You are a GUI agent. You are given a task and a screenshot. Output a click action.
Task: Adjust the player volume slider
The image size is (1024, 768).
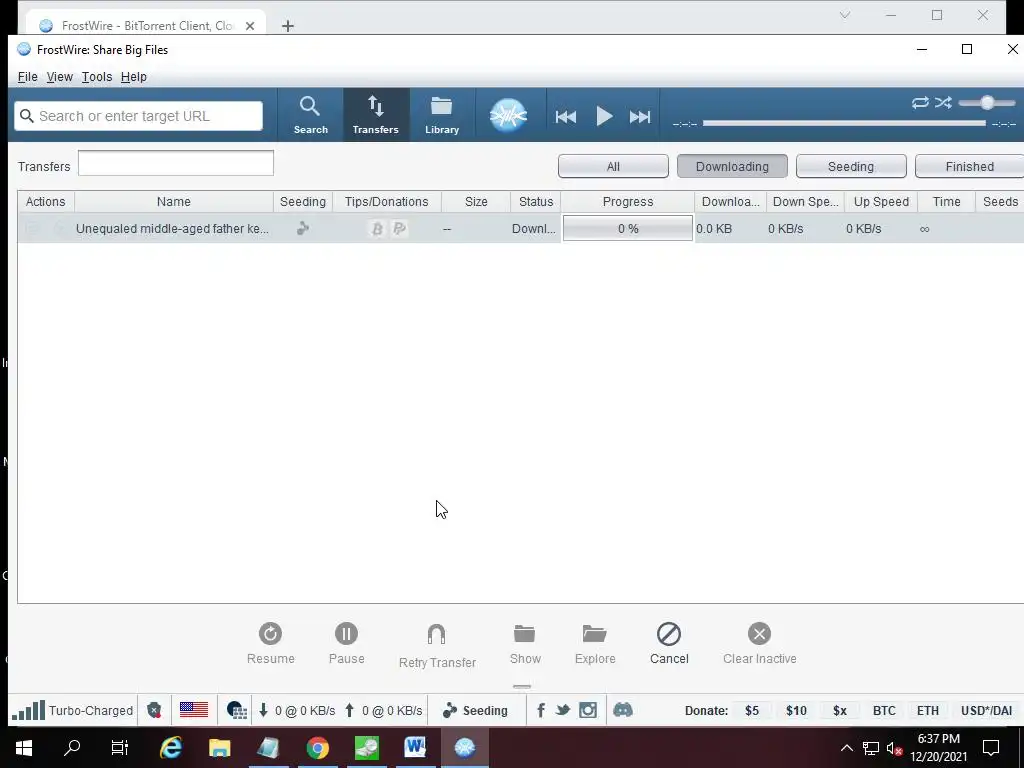pyautogui.click(x=987, y=103)
